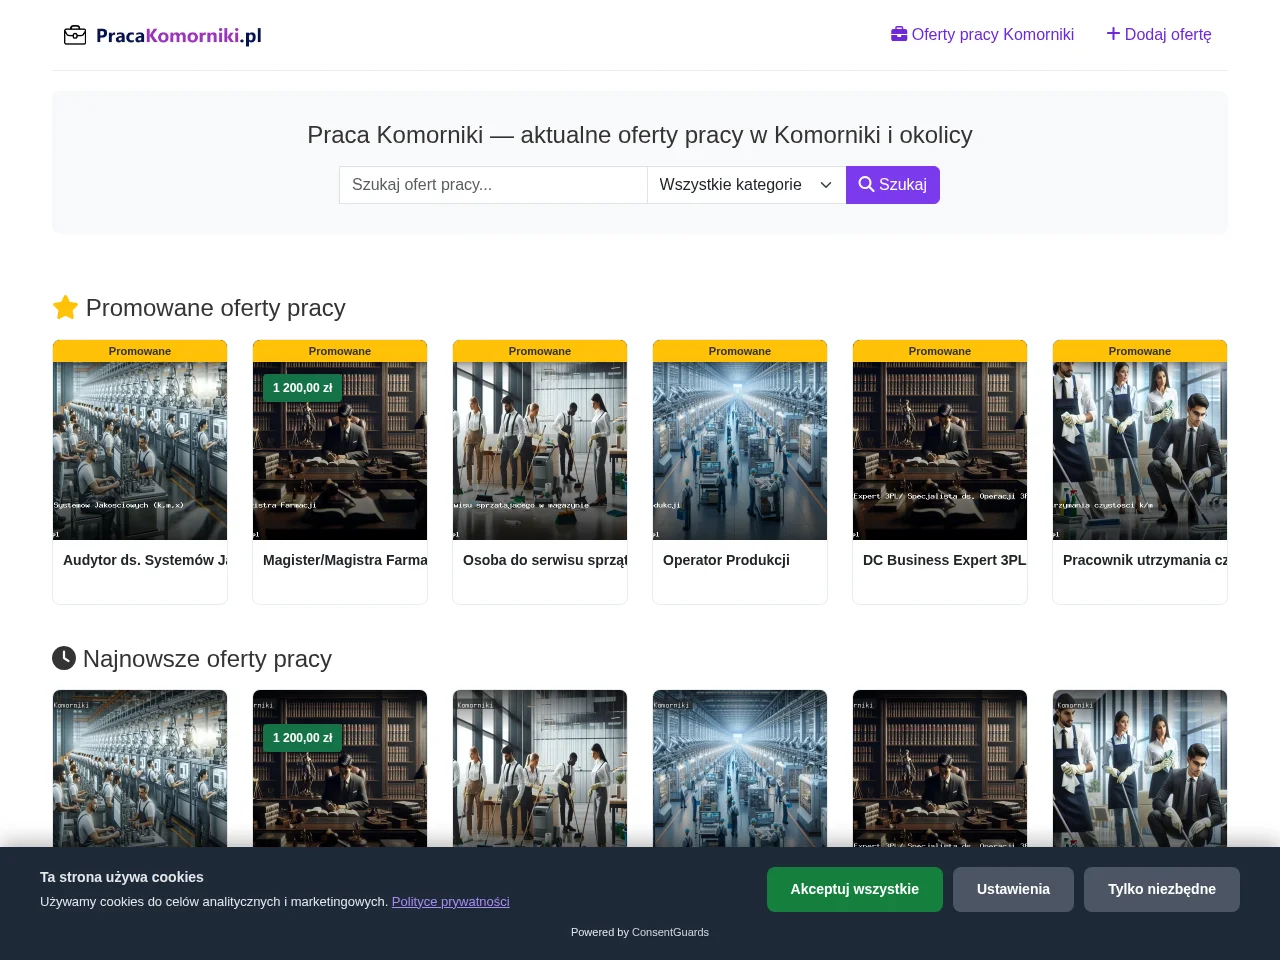Open promoted Audytor ds. Systemów thumbnail
This screenshot has width=1280, height=960.
(x=140, y=451)
